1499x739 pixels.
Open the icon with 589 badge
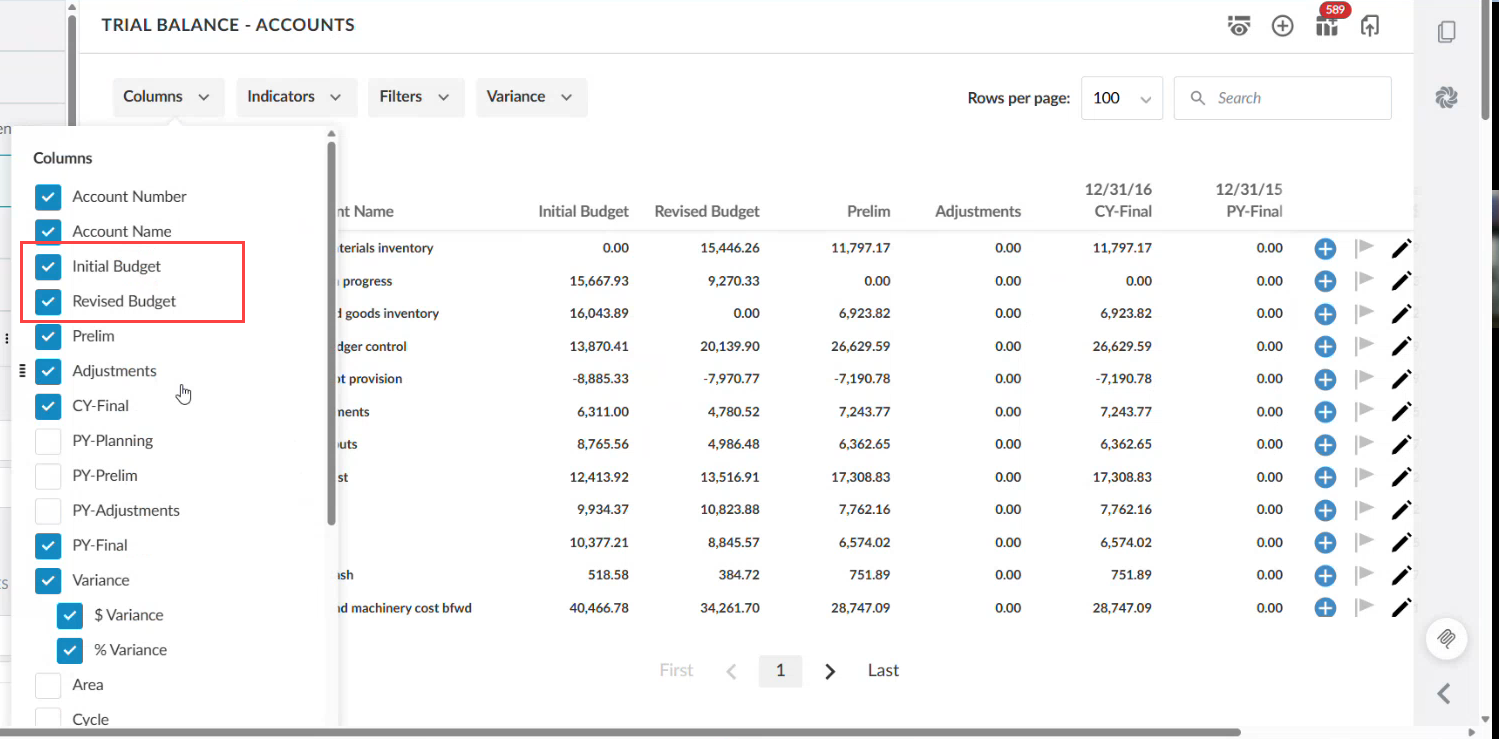coord(1328,24)
